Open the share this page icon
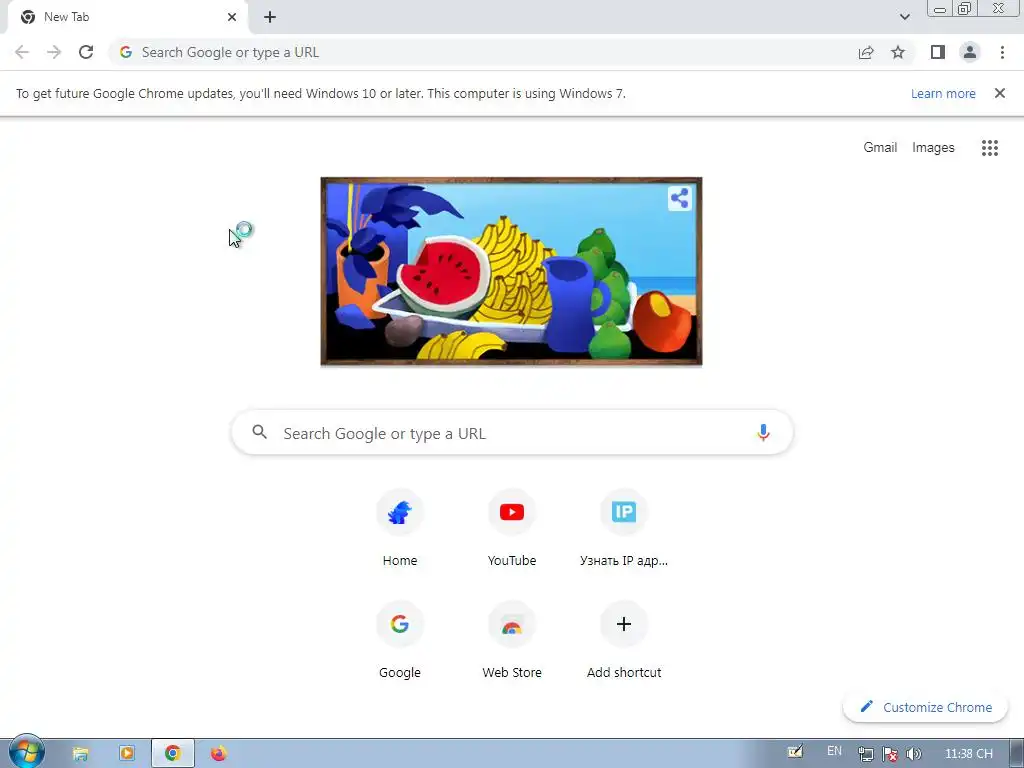The image size is (1024, 768). coord(866,52)
